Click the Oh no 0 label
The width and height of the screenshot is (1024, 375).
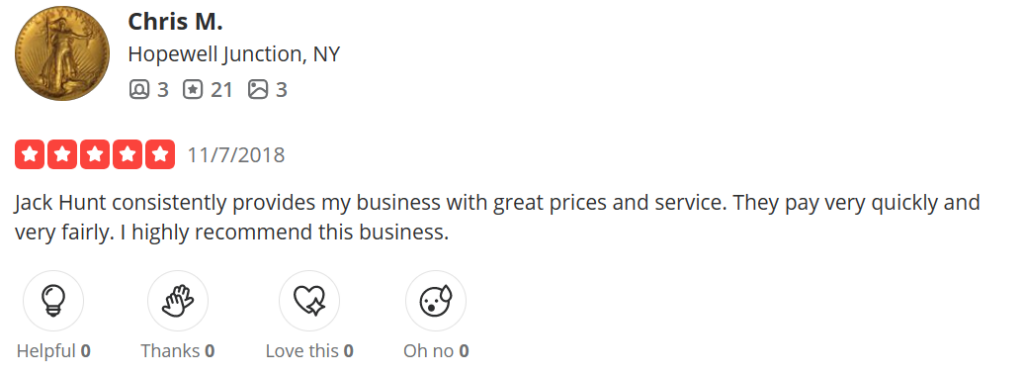pos(436,351)
